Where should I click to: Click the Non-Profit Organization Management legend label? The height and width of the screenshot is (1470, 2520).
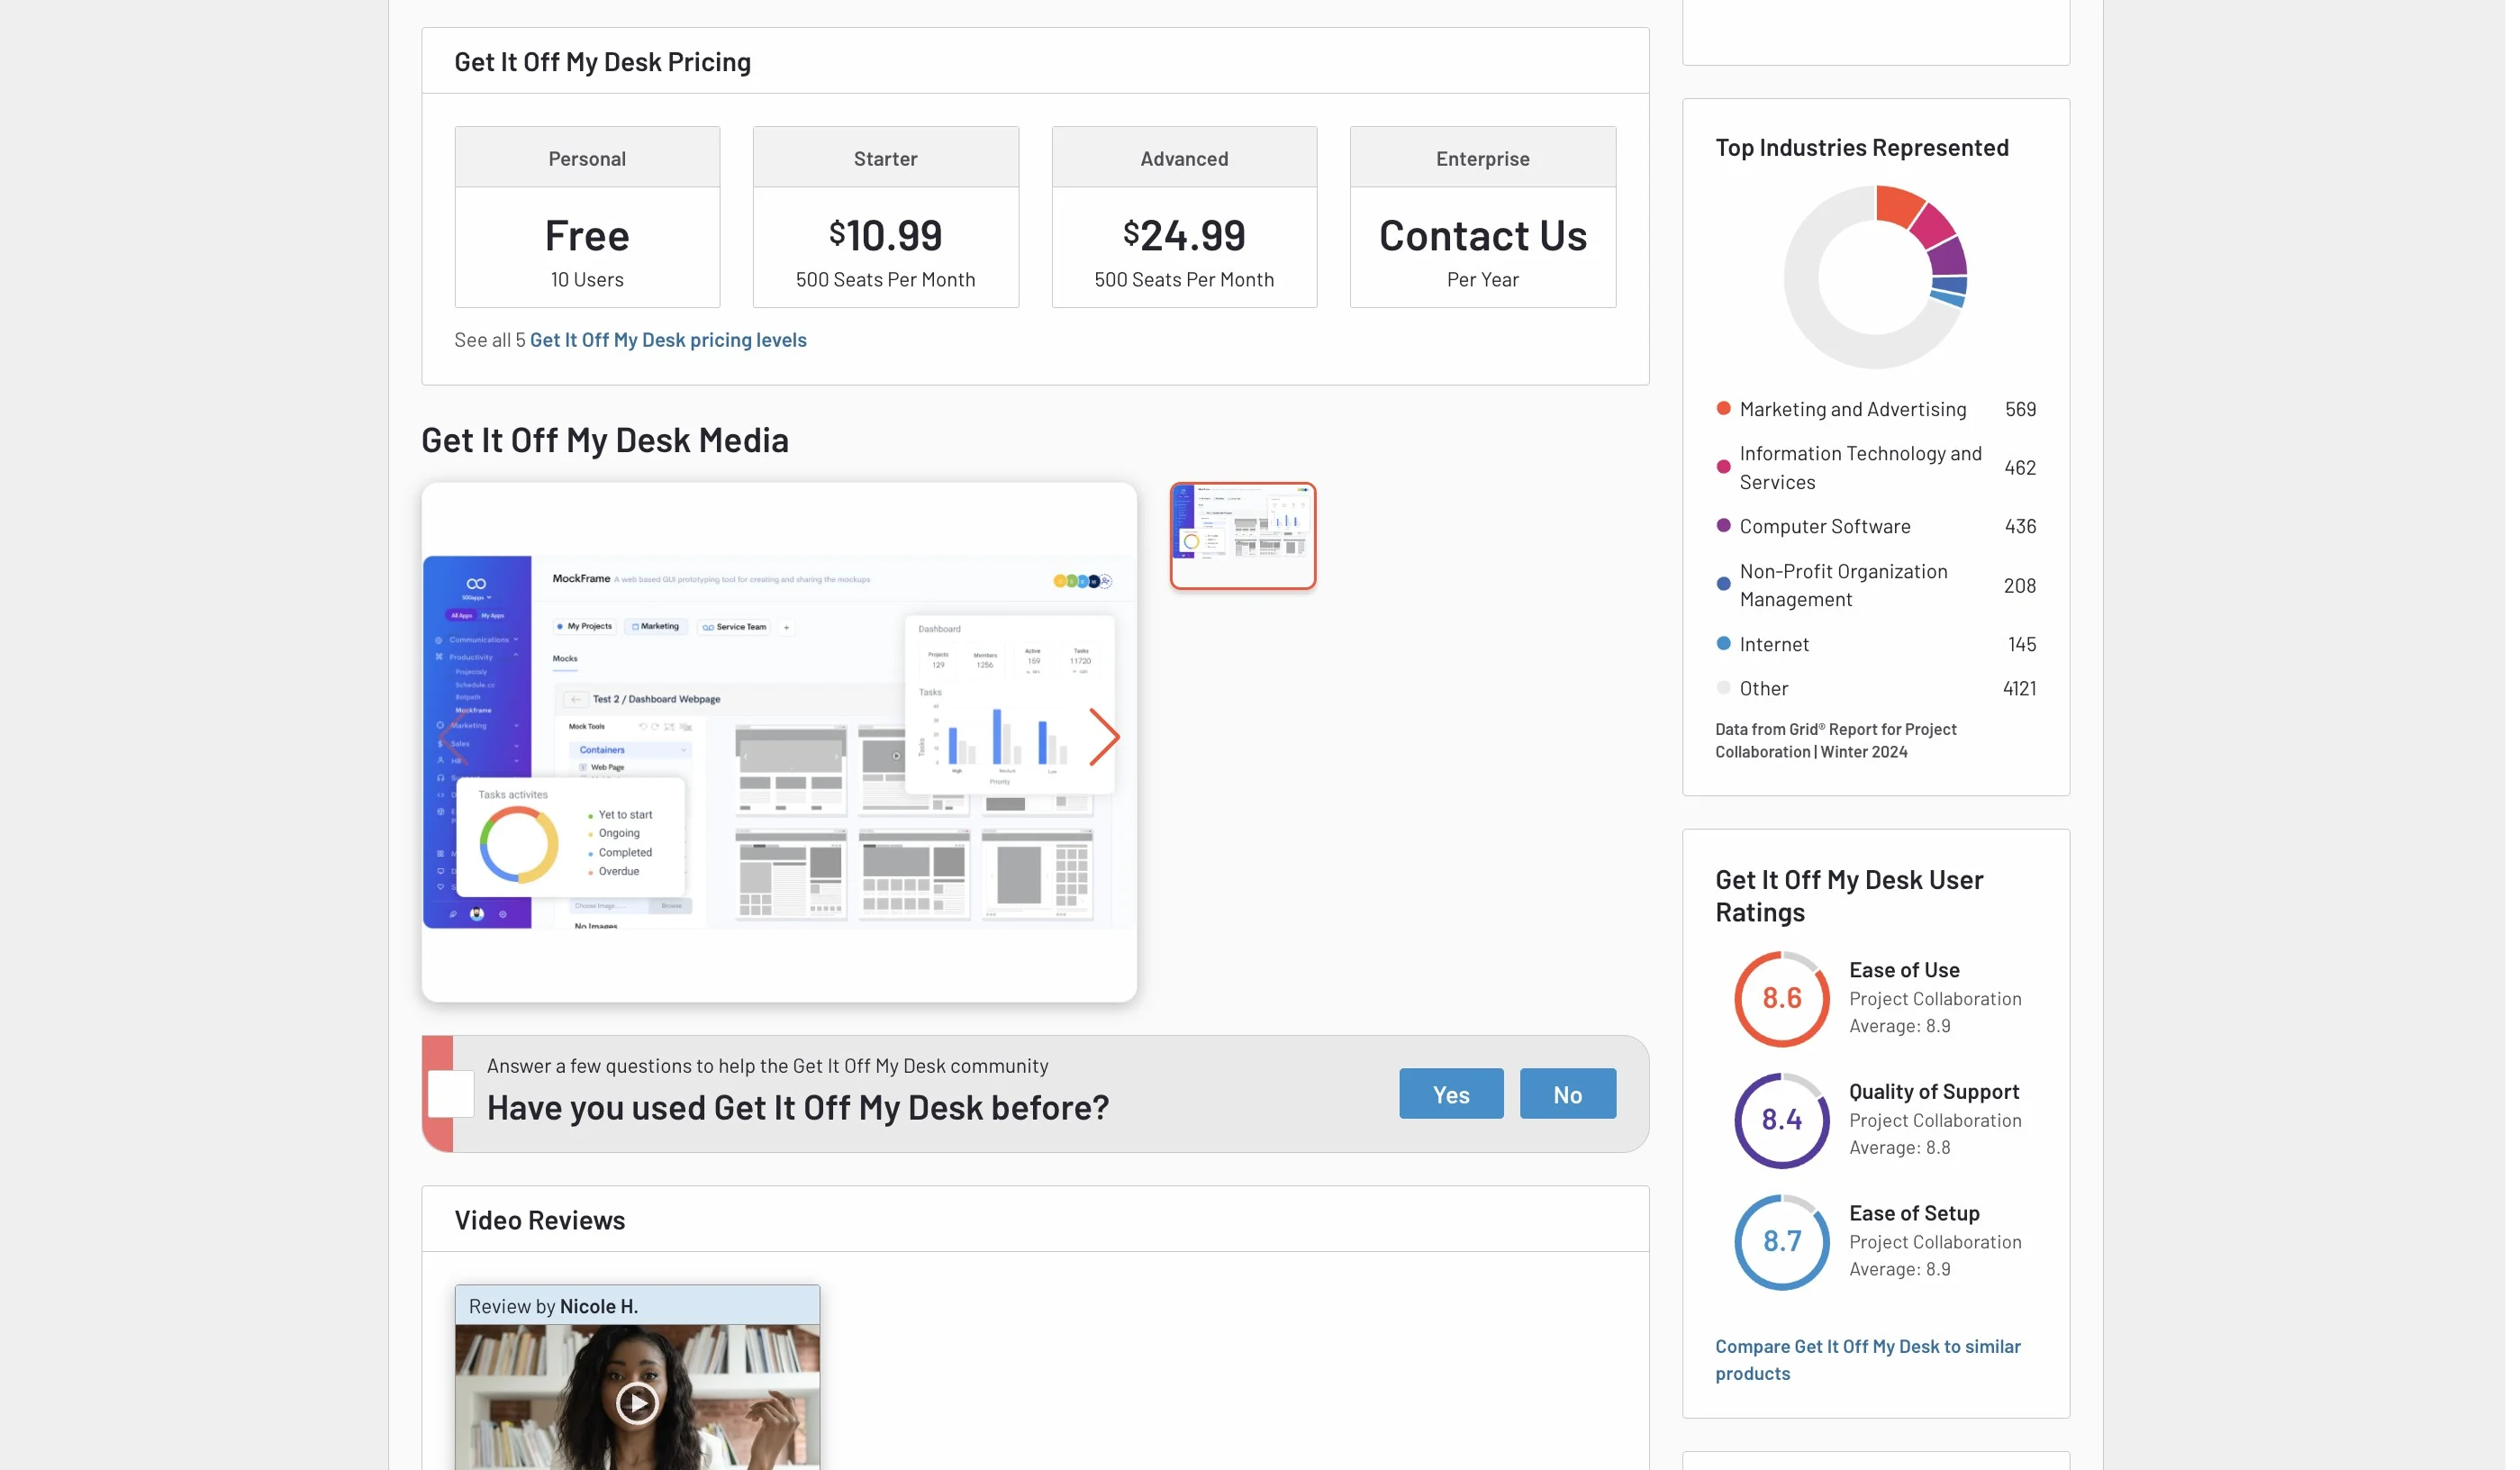pyautogui.click(x=1843, y=585)
